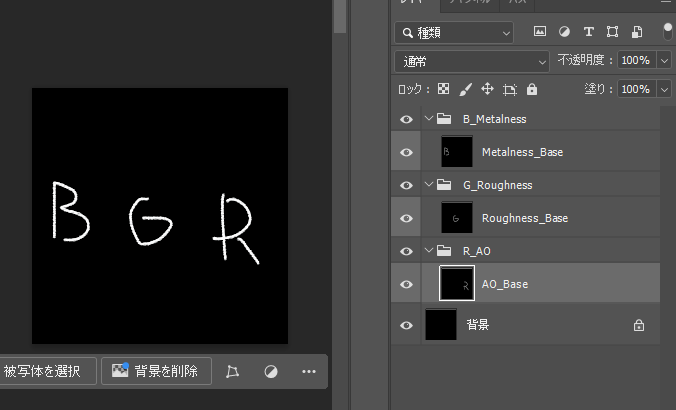Hide the Metalness_Base layer
The image size is (676, 410).
[x=406, y=152]
